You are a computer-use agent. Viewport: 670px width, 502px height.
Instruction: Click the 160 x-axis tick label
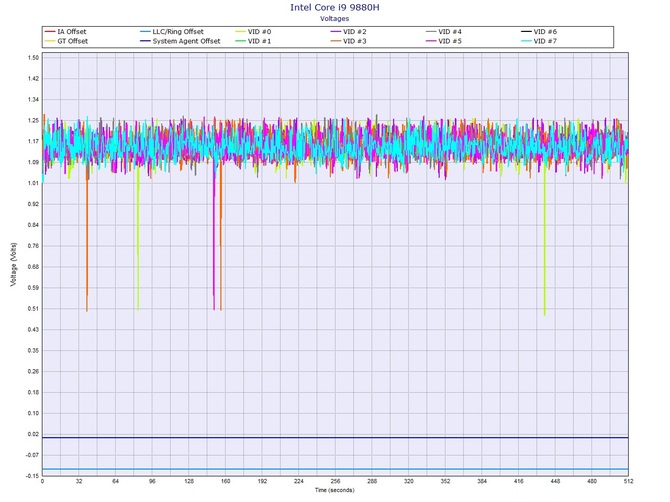pos(226,481)
